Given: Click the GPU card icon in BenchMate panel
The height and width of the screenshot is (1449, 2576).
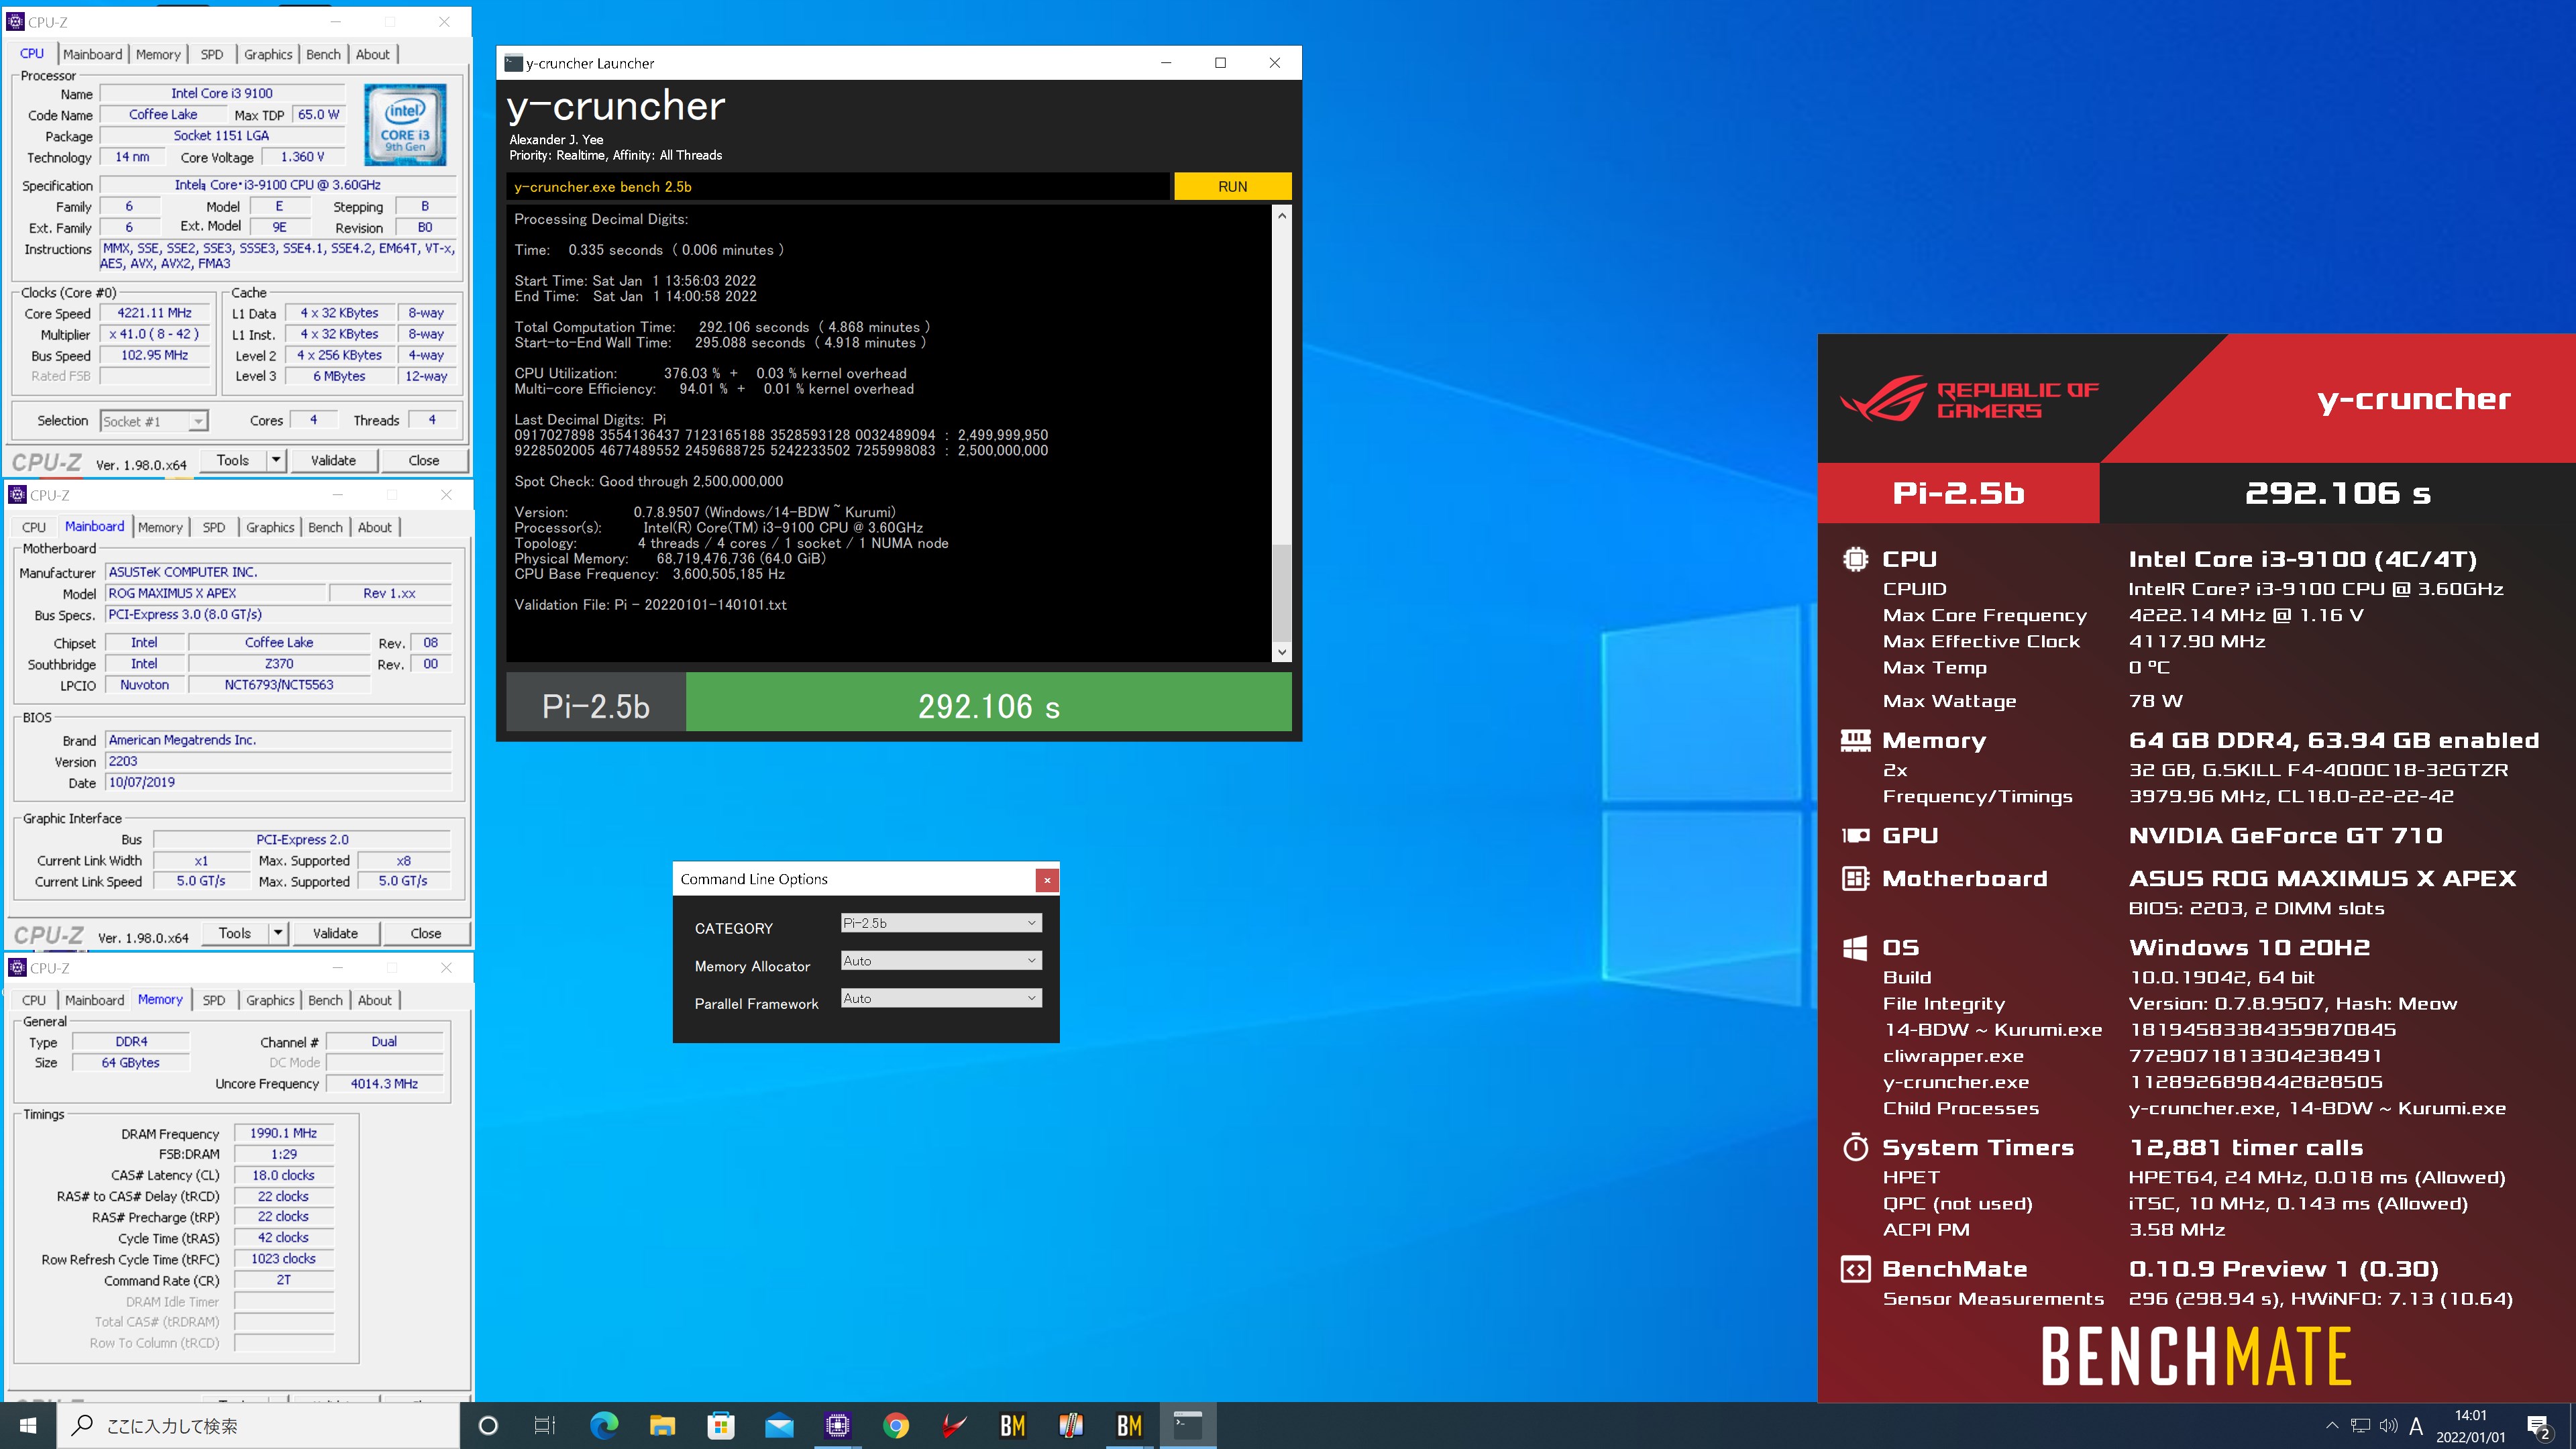Looking at the screenshot, I should point(1855,835).
